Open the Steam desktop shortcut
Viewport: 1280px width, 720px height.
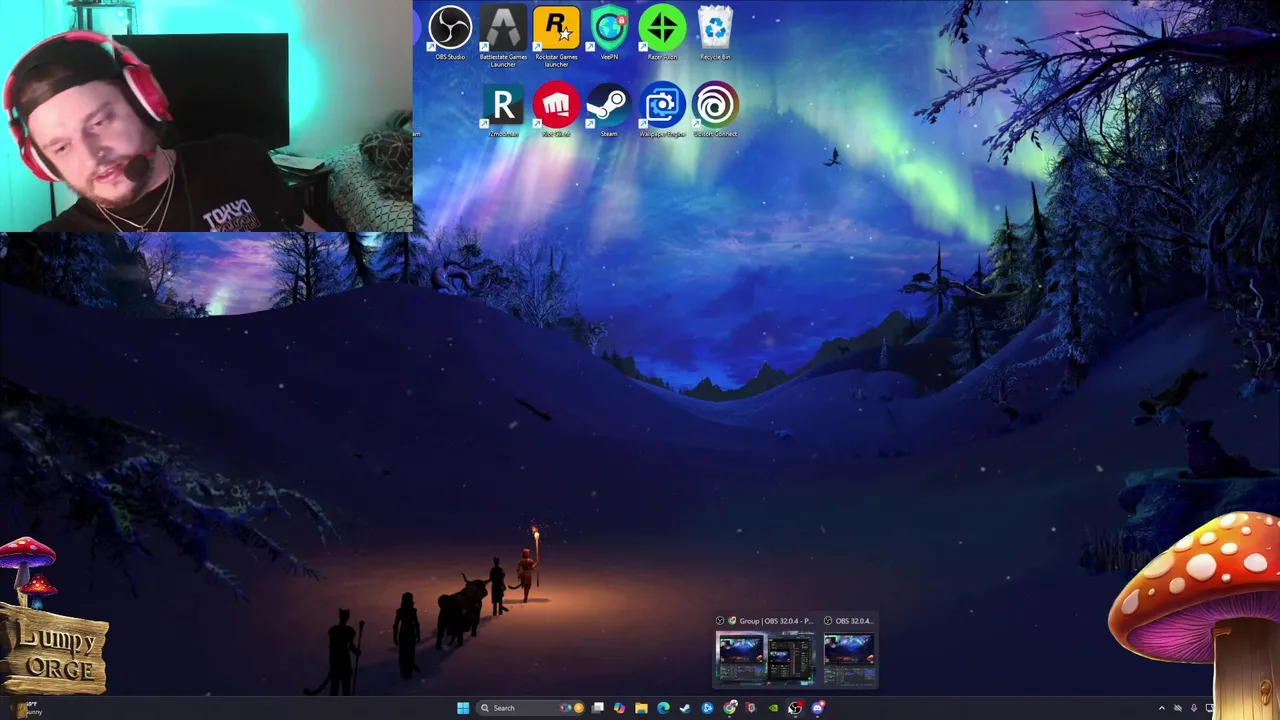[x=609, y=111]
